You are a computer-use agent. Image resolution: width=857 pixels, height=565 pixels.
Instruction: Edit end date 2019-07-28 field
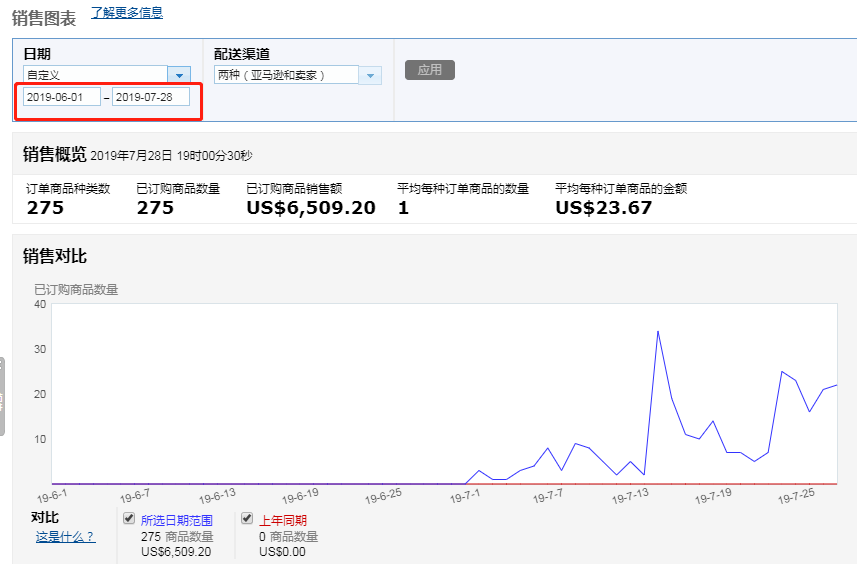[151, 97]
